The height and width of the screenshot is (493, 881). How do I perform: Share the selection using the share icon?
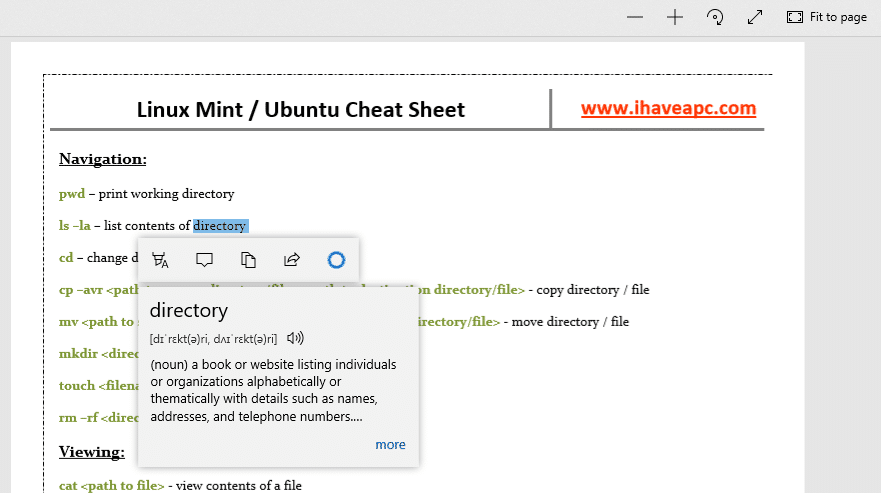point(292,260)
